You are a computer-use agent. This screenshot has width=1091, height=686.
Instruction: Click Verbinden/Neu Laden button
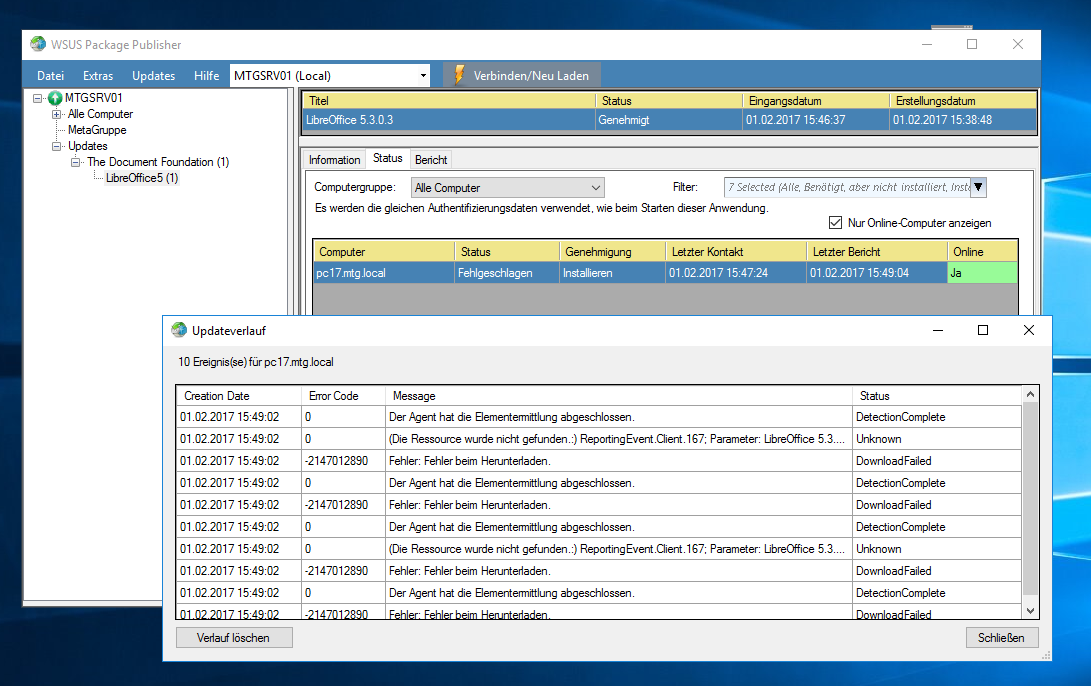[x=521, y=75]
